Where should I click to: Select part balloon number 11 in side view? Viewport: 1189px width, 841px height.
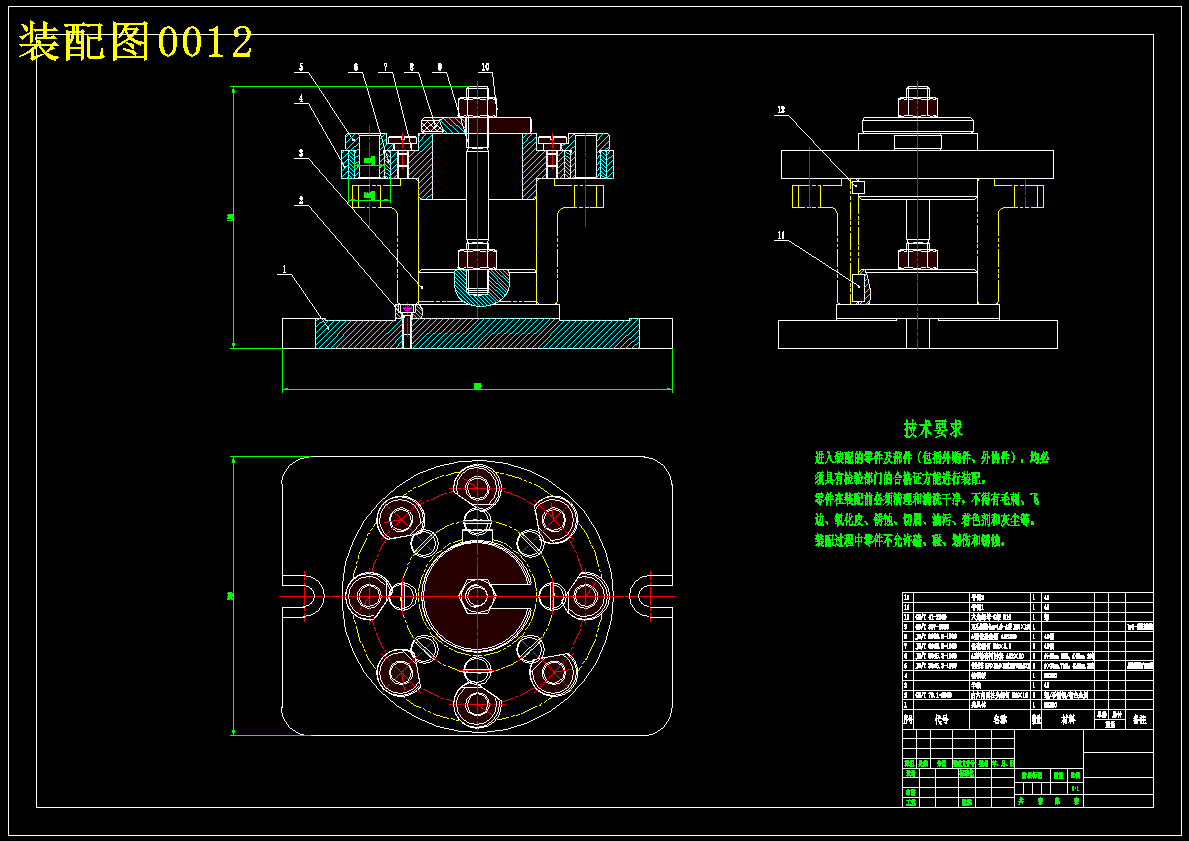pyautogui.click(x=781, y=236)
